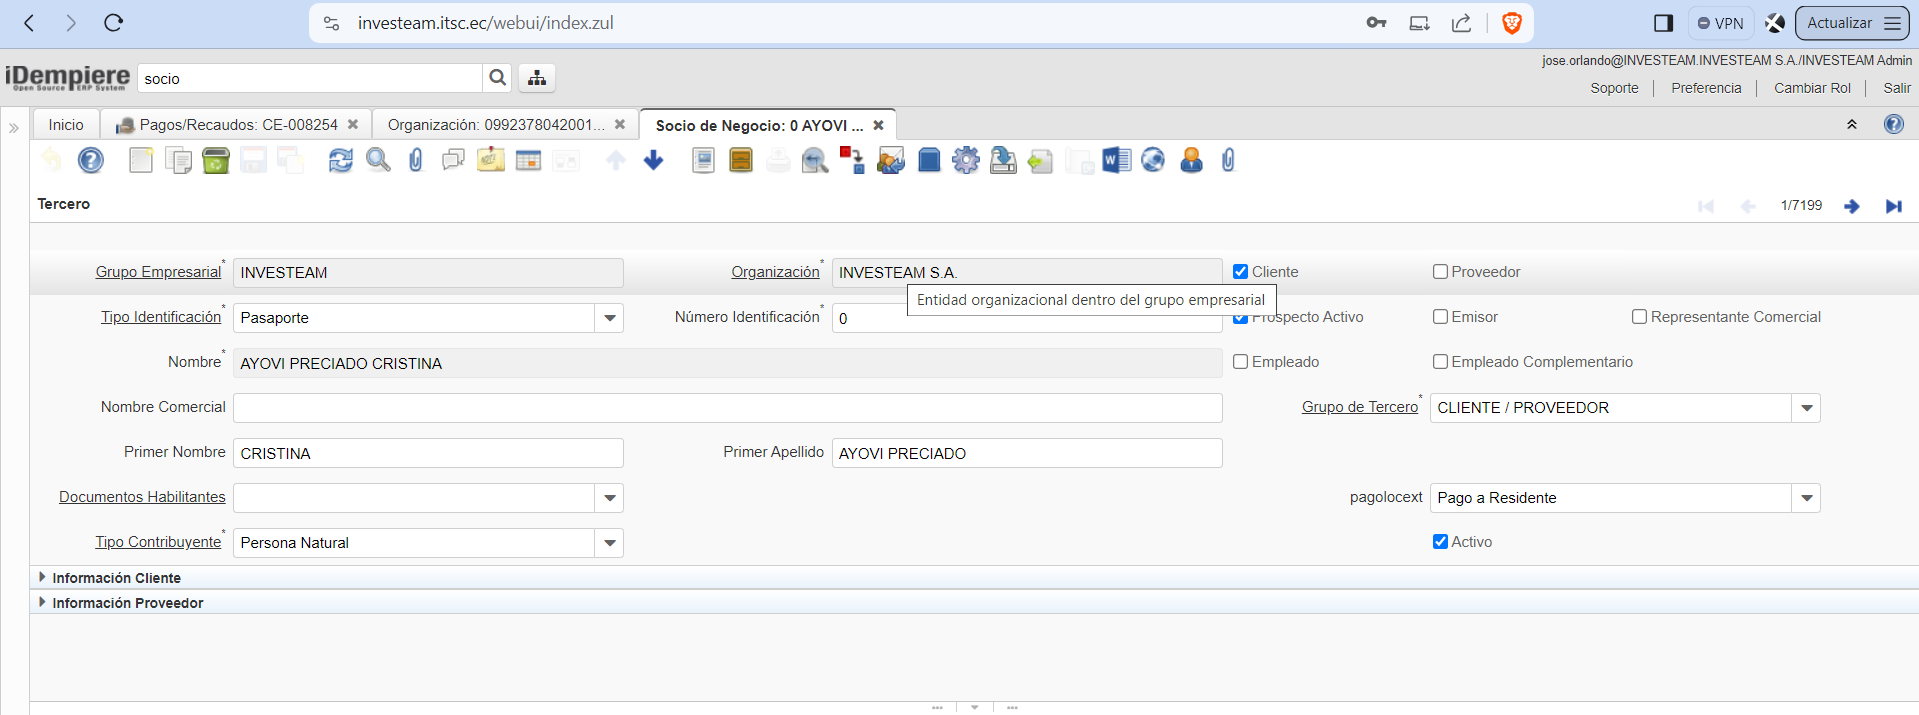
Task: Go to the Inicio tab
Action: pyautogui.click(x=66, y=125)
